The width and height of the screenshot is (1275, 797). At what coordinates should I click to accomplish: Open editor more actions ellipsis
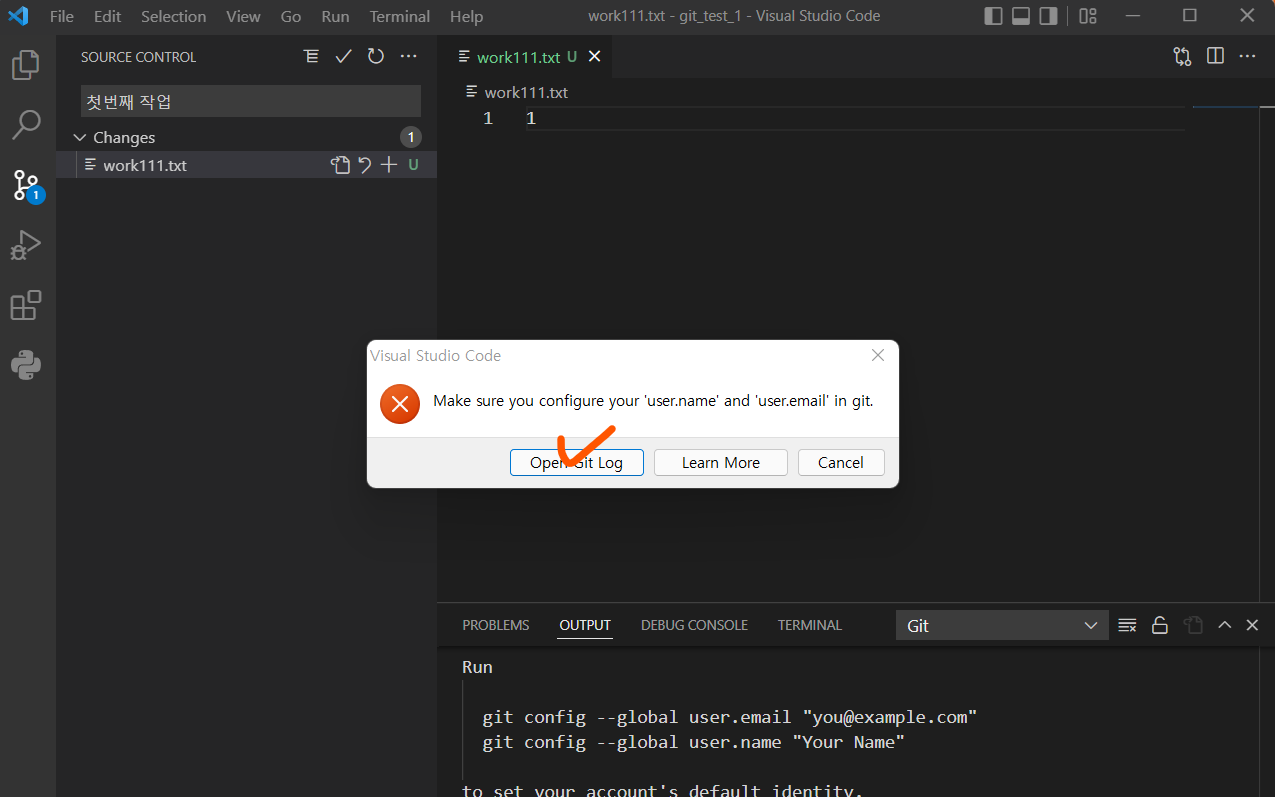click(x=1247, y=57)
